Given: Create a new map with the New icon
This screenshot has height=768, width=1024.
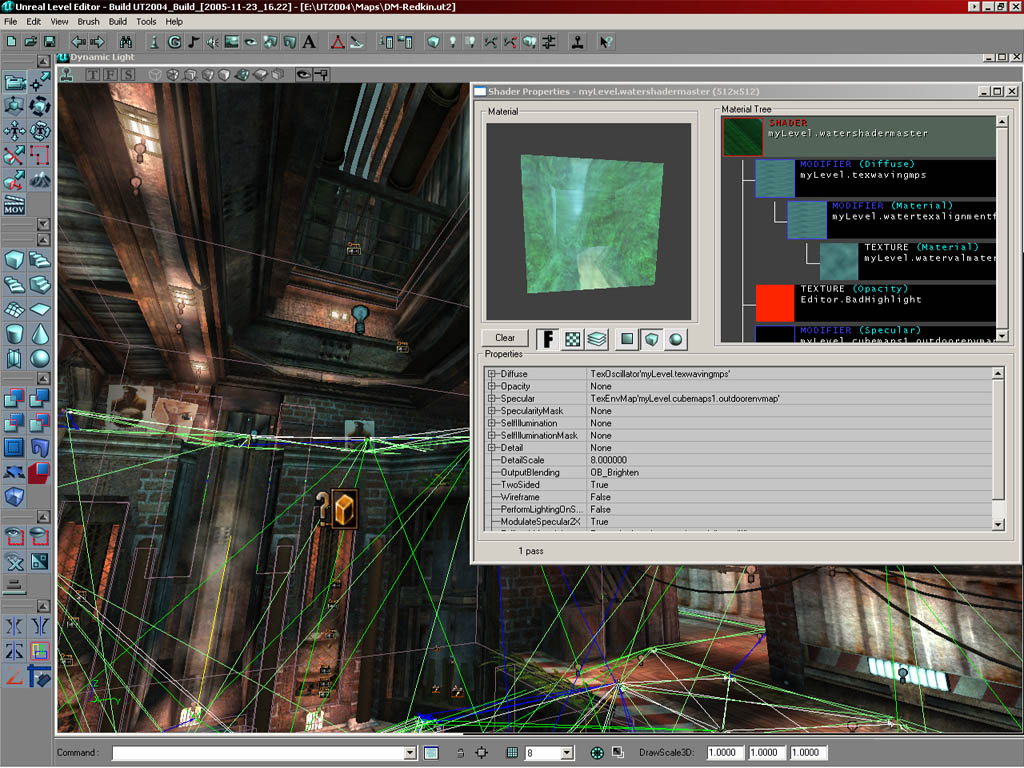Looking at the screenshot, I should [12, 42].
